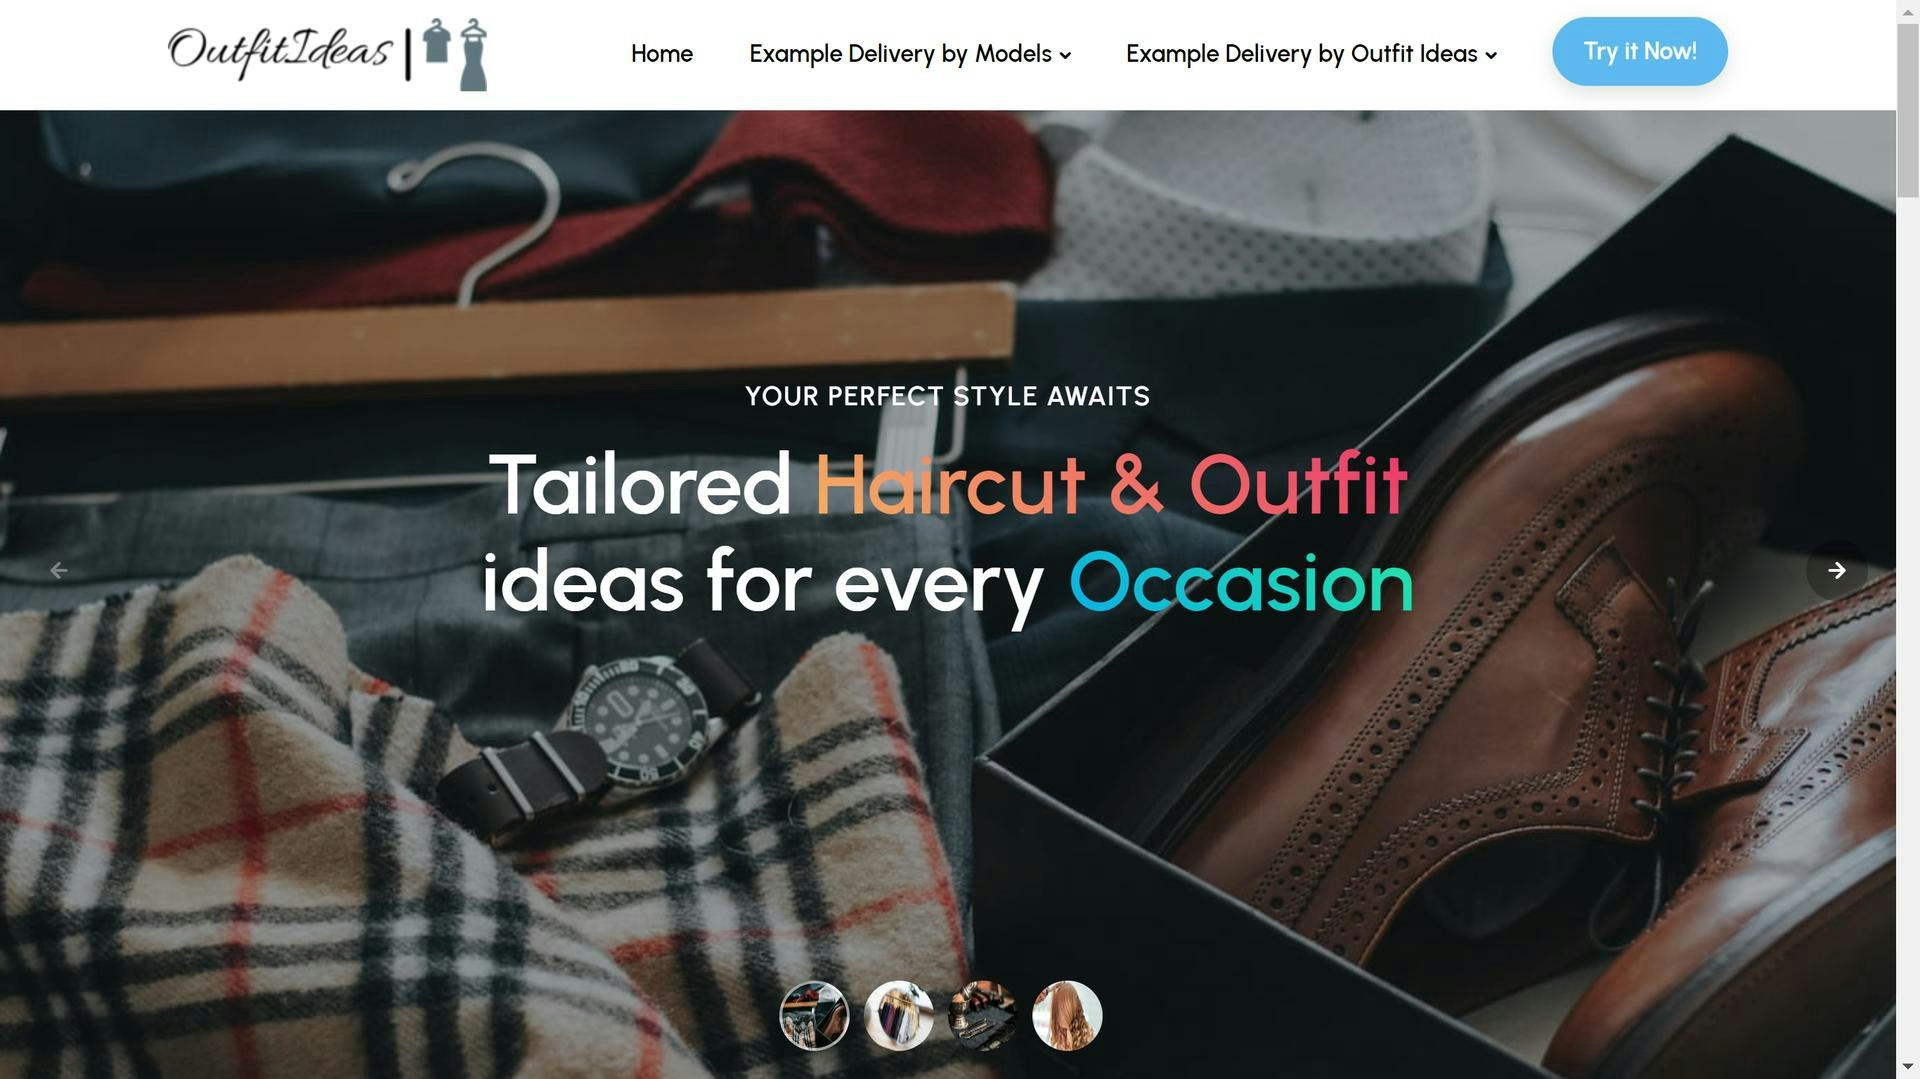Expand chevron beside Example Delivery by Outfit Ideas
This screenshot has height=1079, width=1920.
[1491, 56]
